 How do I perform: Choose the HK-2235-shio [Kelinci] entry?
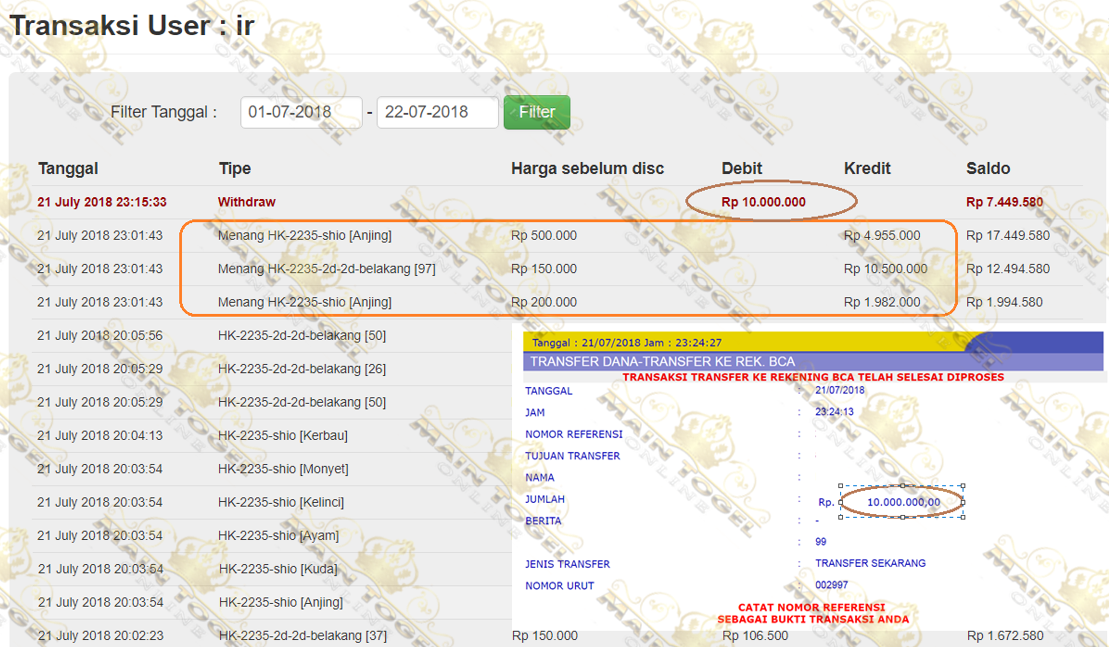[282, 502]
